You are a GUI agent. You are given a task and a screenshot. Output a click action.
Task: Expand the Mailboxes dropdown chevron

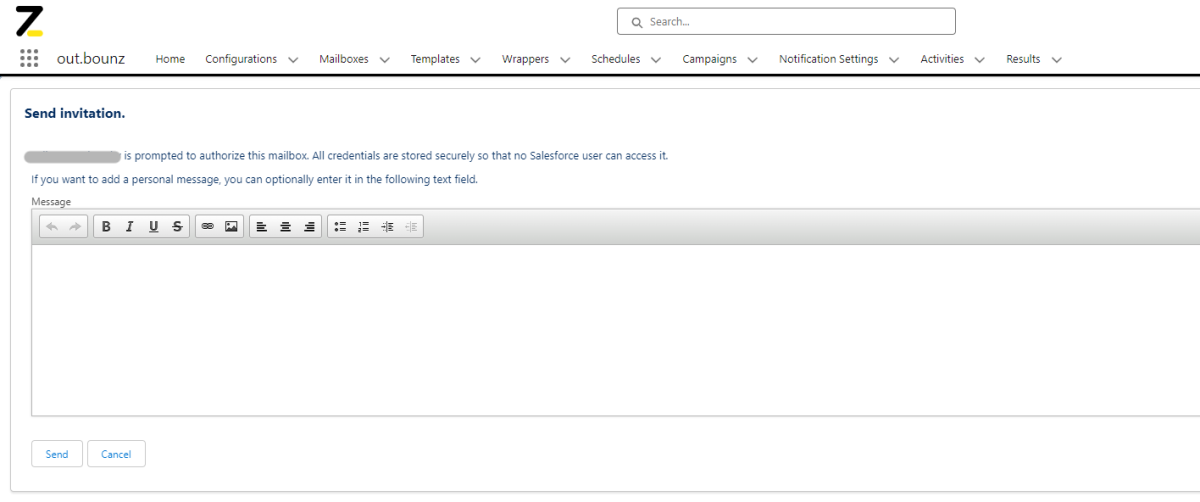385,60
